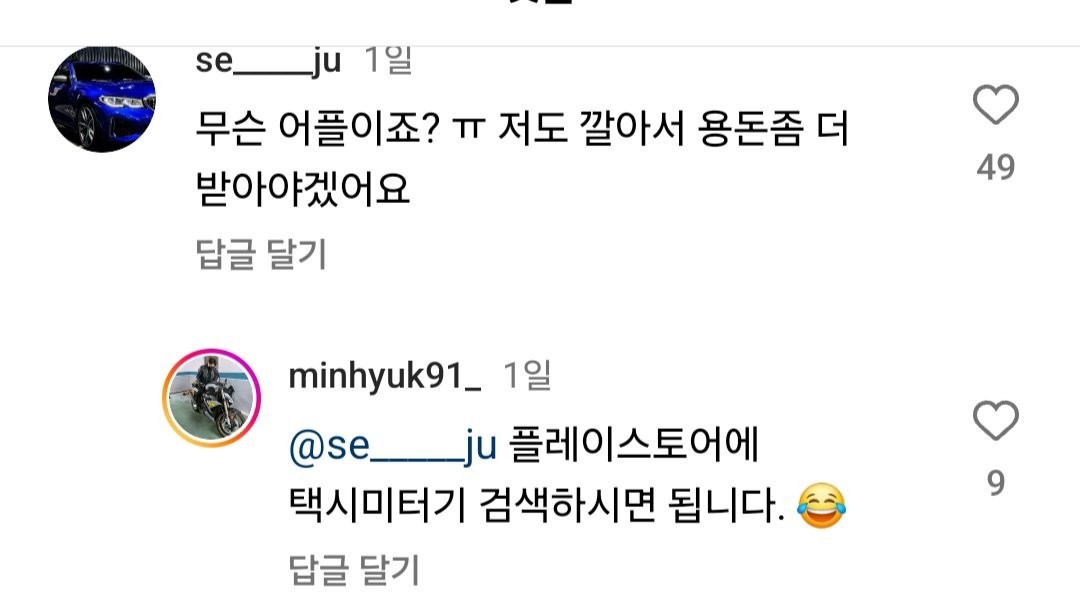This screenshot has width=1080, height=600.
Task: Click the ㅠ character in the first comment
Action: pyautogui.click(x=468, y=130)
